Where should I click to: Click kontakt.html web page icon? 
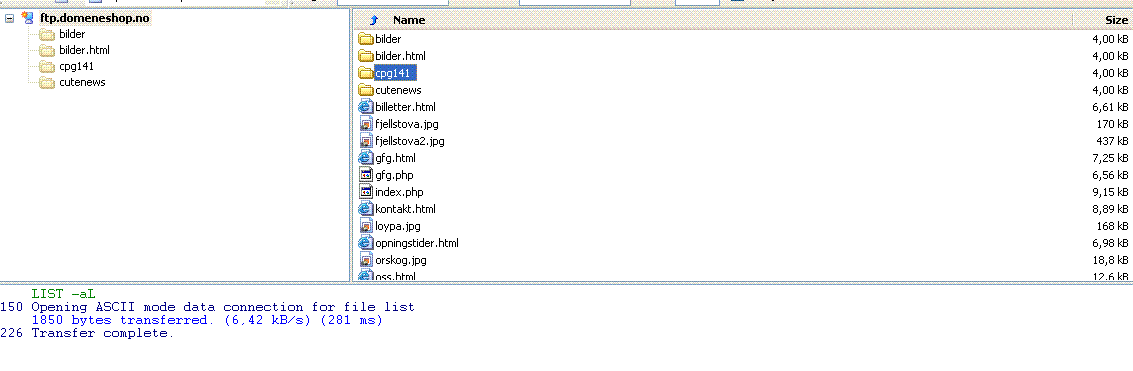pos(366,209)
